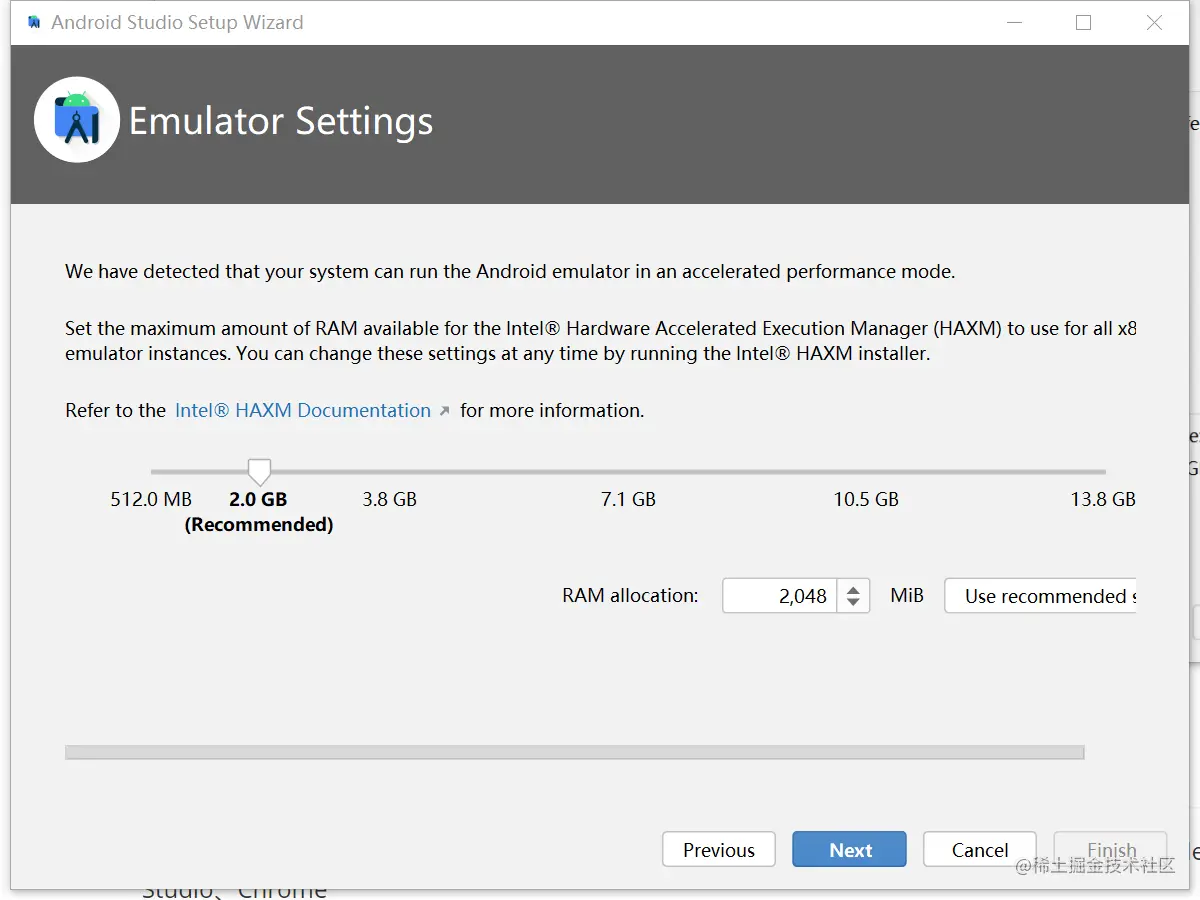Click the 10.5 GB slider label

point(866,499)
